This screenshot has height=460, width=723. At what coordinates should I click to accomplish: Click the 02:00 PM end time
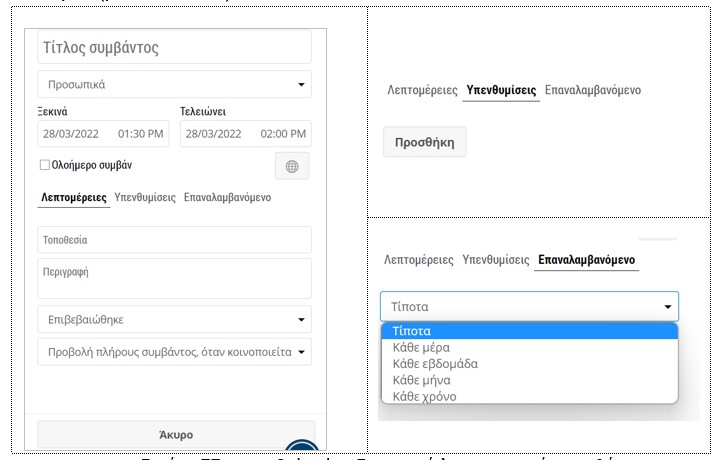[283, 134]
